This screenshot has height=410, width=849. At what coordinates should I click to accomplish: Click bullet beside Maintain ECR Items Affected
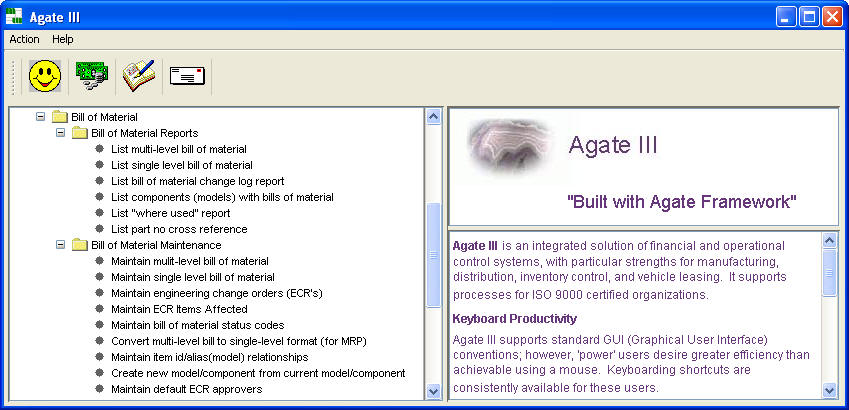pos(99,309)
